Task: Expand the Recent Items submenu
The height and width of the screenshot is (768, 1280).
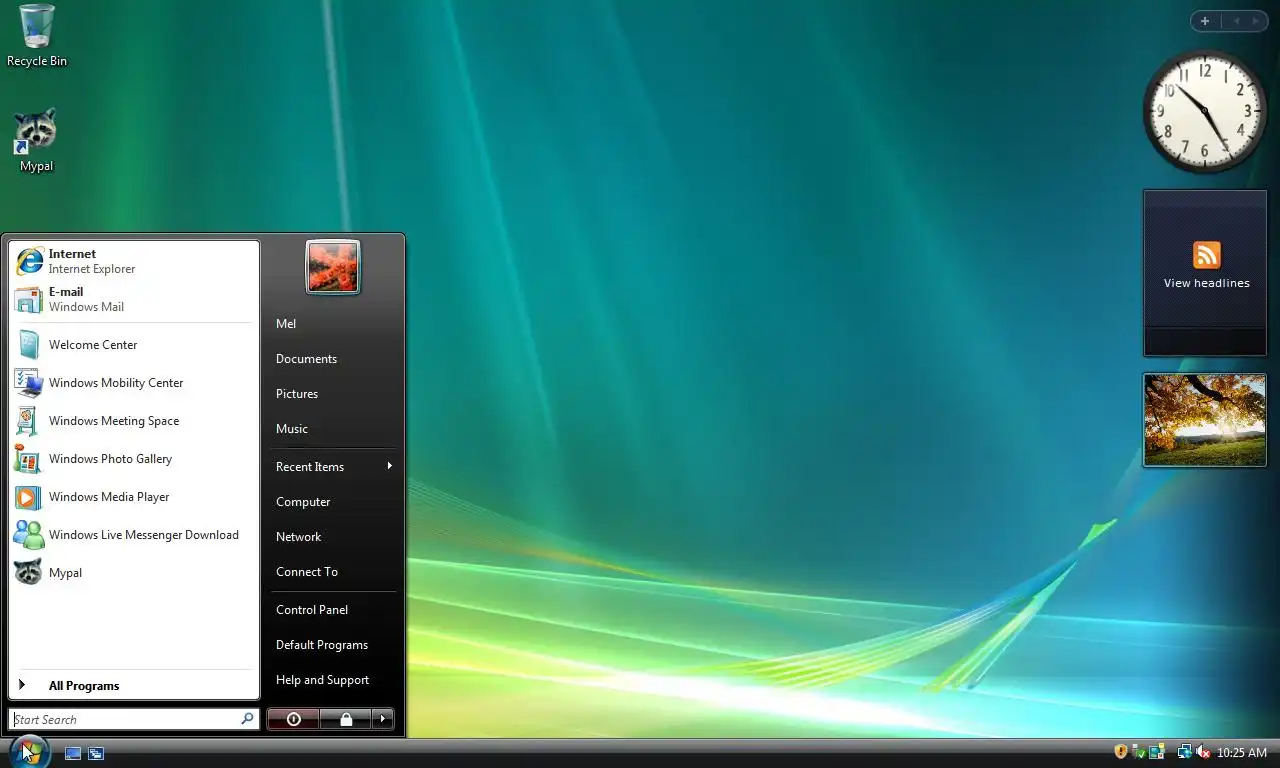Action: (333, 467)
